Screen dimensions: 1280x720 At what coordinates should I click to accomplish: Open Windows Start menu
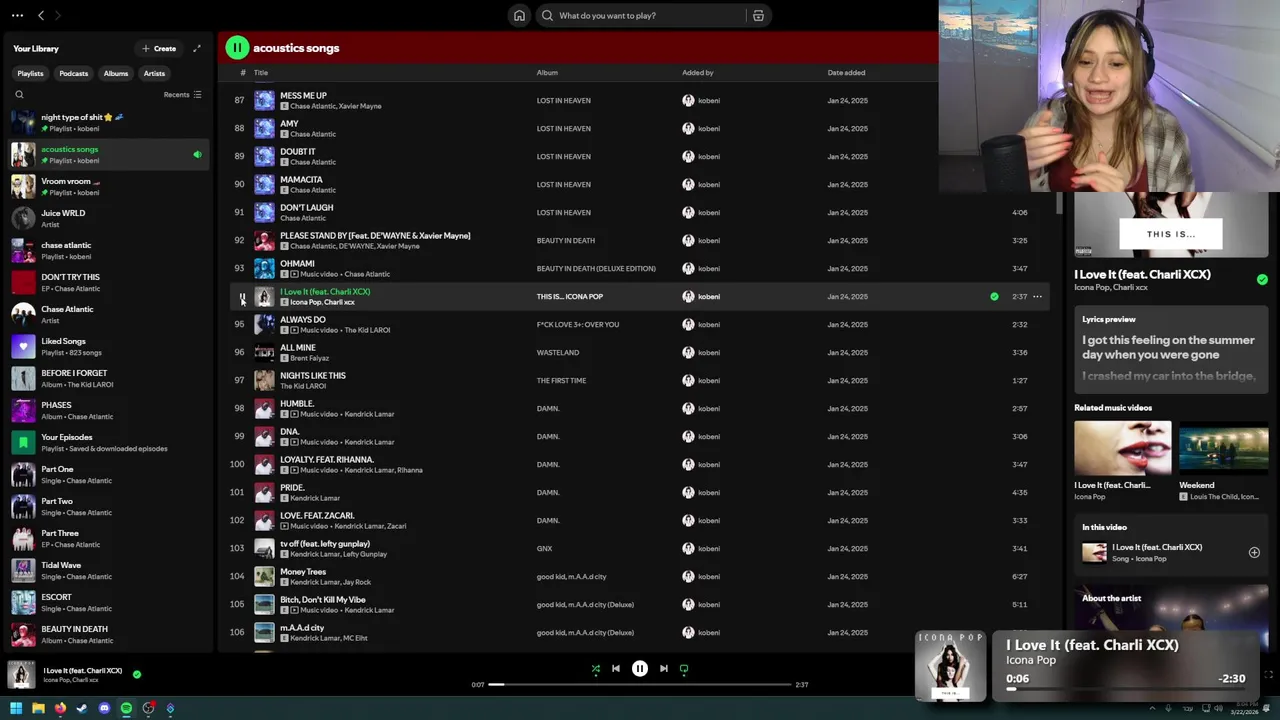pos(16,708)
